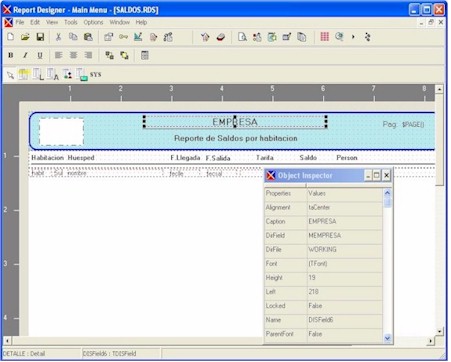Save the report with the floppy disk icon
Viewport: 451px width, 362px height.
pyautogui.click(x=40, y=37)
